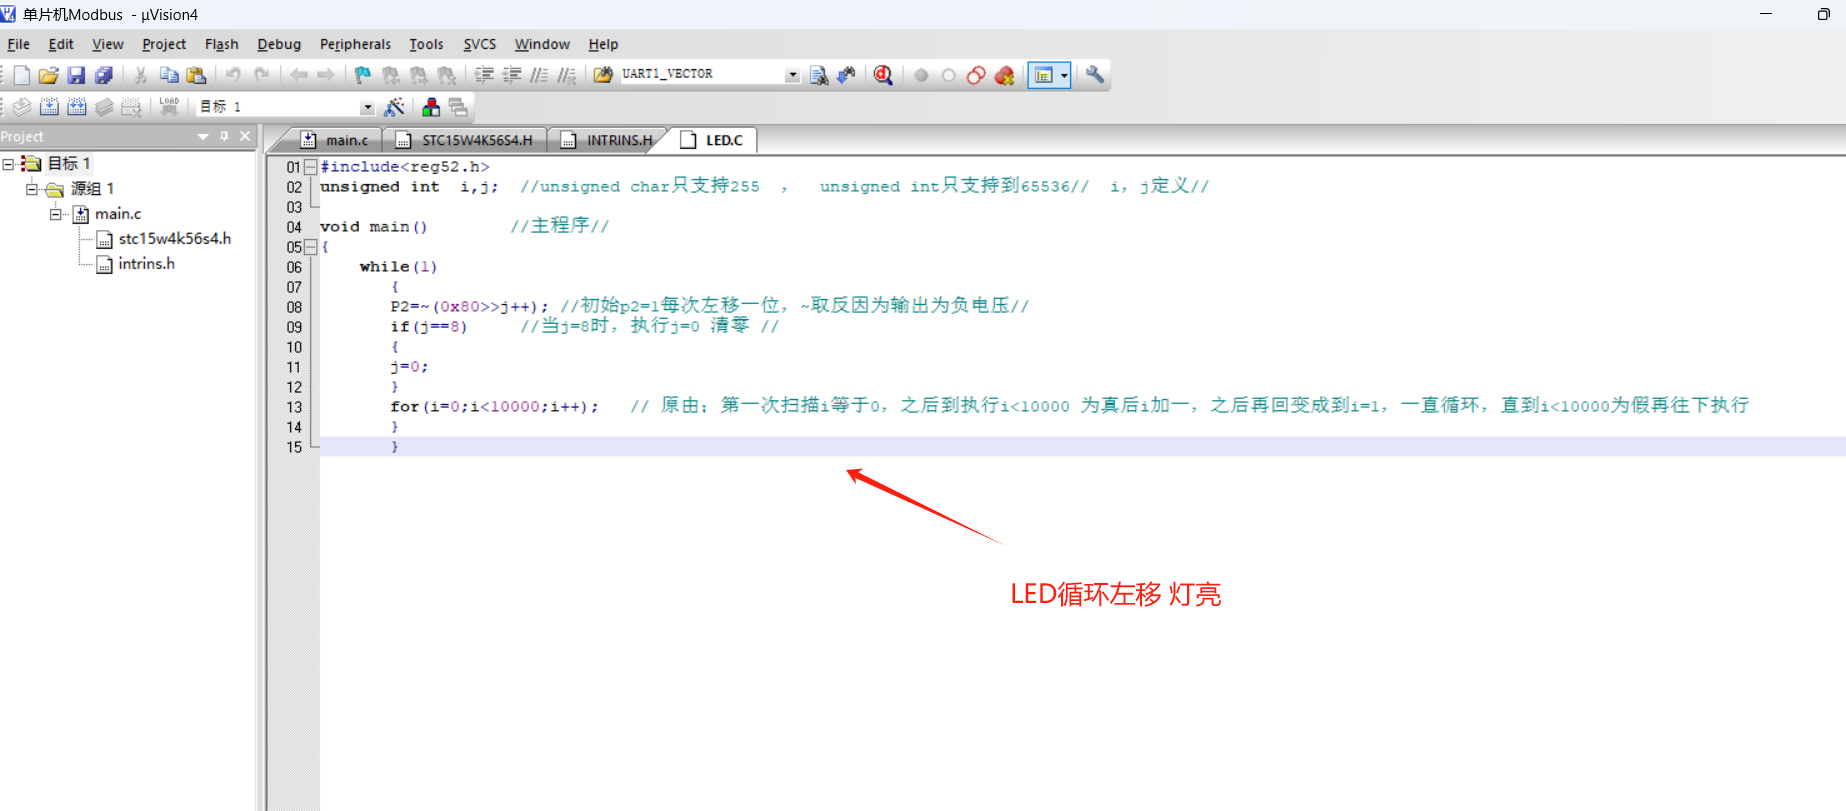The image size is (1846, 811).
Task: Click the Uncomment selection icon
Action: pyautogui.click(x=567, y=75)
